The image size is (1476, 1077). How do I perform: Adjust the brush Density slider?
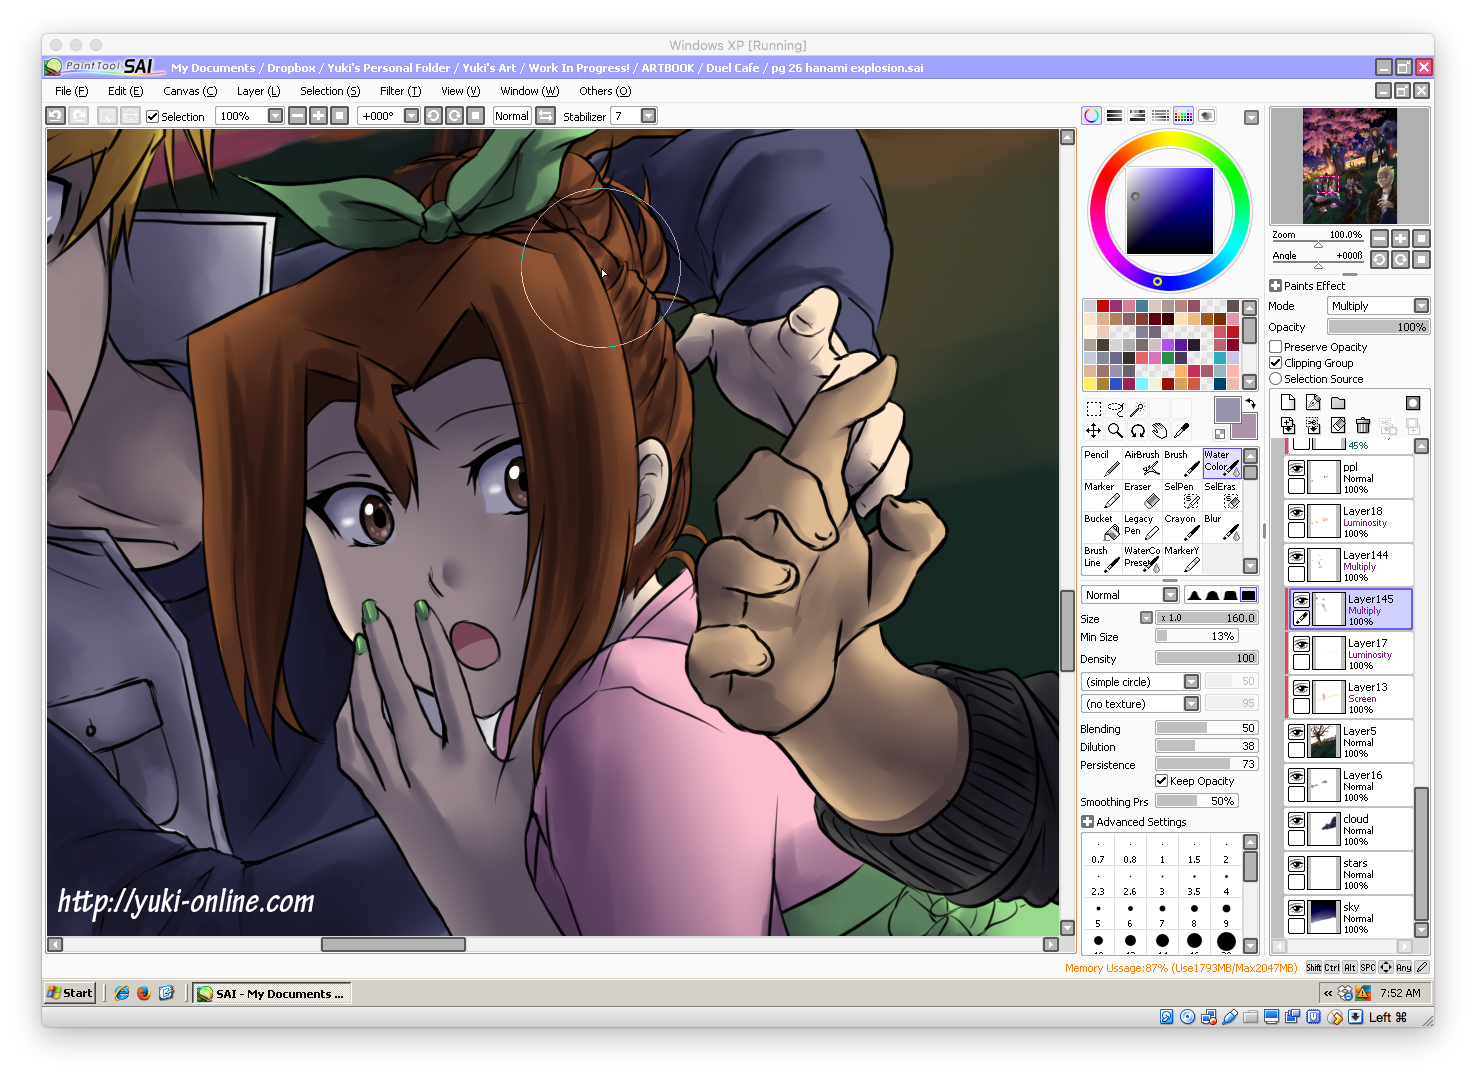click(1207, 658)
